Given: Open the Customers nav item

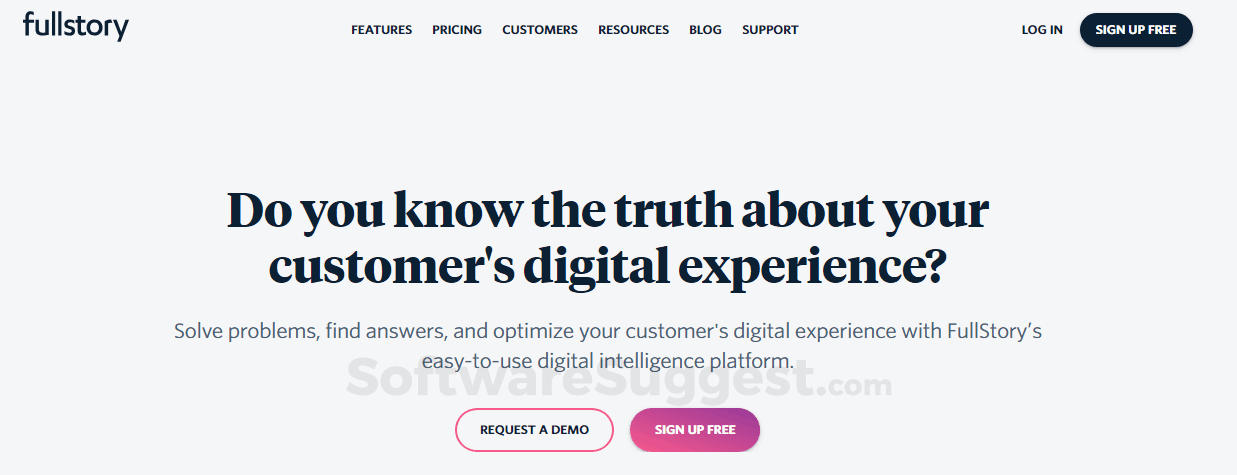Looking at the screenshot, I should pos(540,30).
